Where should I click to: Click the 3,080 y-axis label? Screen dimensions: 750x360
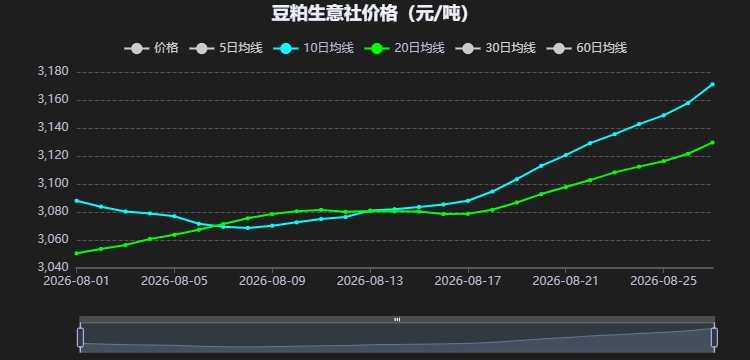tap(53, 212)
